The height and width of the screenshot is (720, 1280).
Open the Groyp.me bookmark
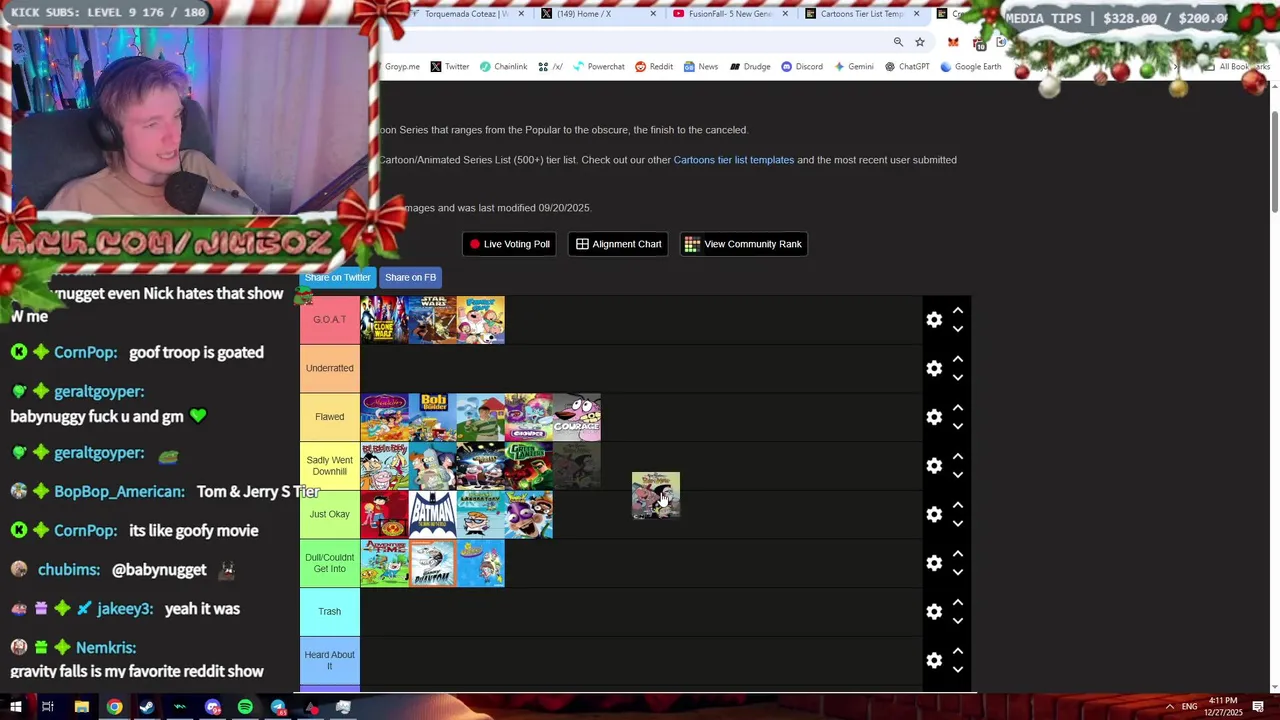point(402,67)
